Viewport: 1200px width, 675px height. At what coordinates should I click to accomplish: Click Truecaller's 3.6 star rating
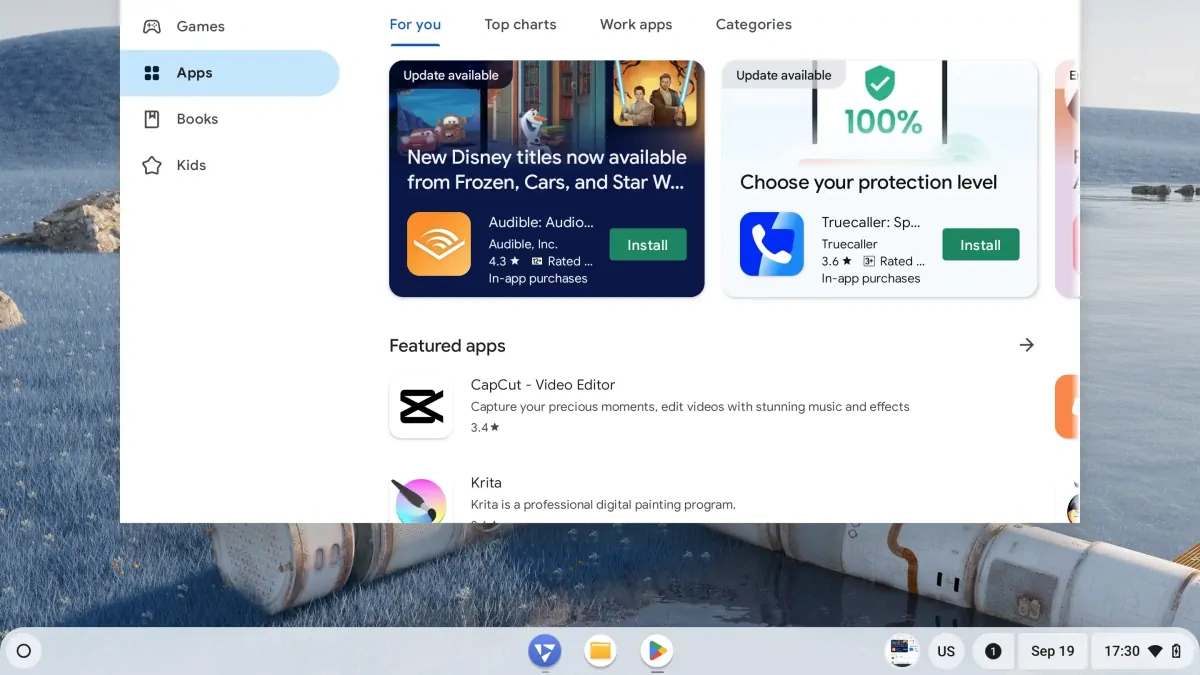[x=837, y=261]
